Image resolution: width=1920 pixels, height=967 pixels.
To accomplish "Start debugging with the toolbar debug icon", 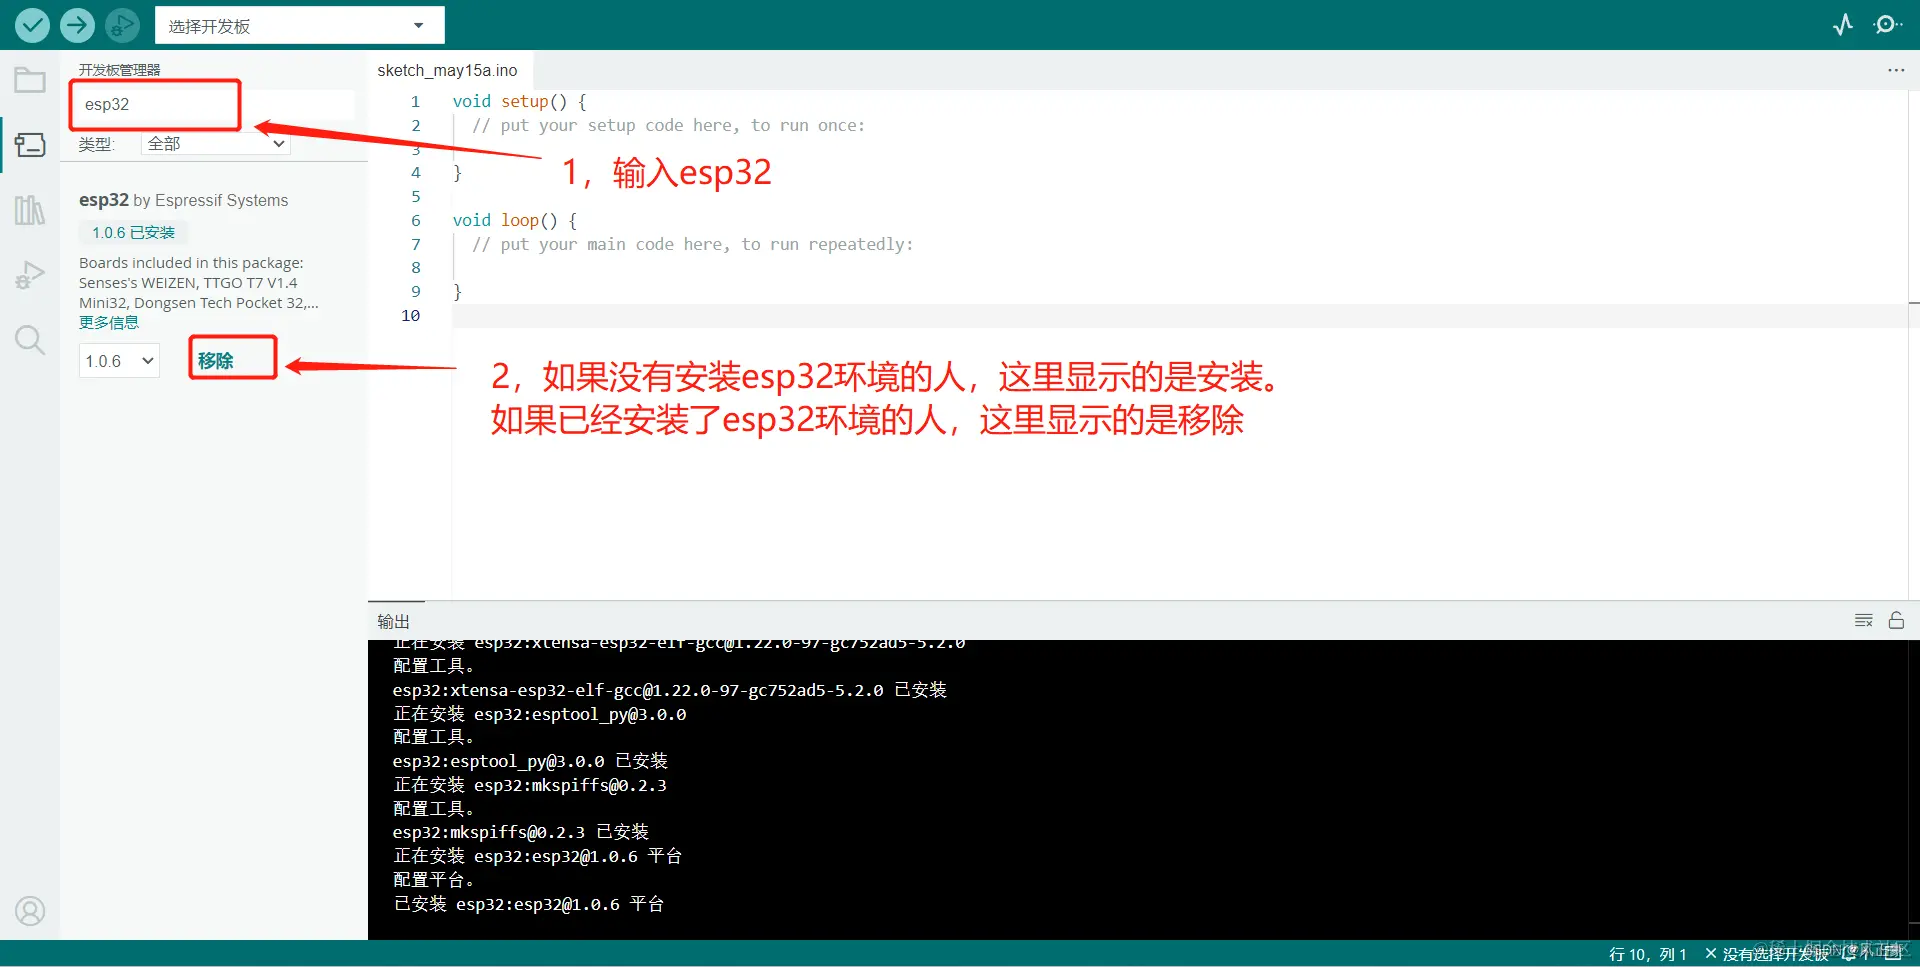I will click(121, 24).
